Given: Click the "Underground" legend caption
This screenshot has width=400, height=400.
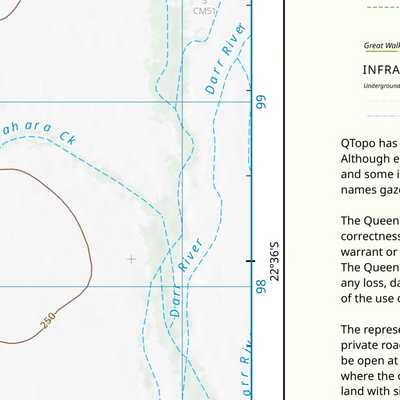Looking at the screenshot, I should pyautogui.click(x=382, y=86).
